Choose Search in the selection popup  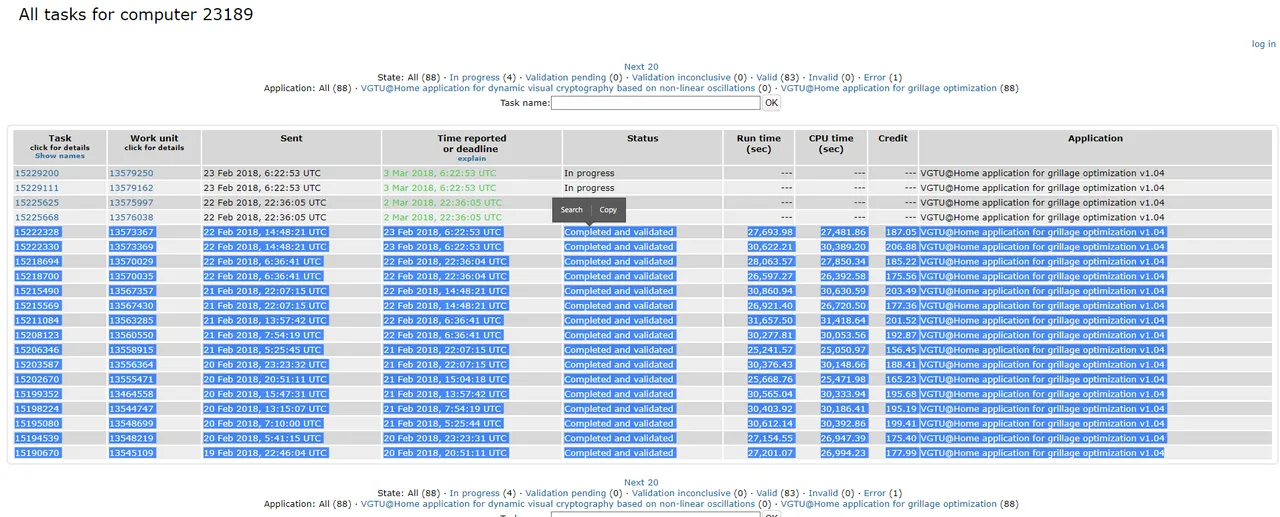click(572, 210)
